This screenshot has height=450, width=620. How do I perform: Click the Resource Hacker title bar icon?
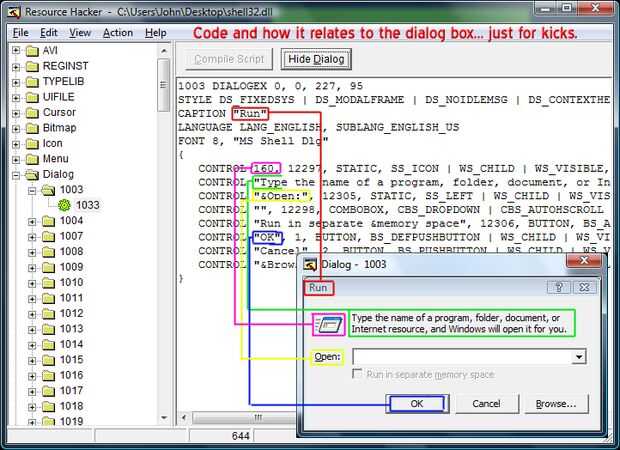14,12
